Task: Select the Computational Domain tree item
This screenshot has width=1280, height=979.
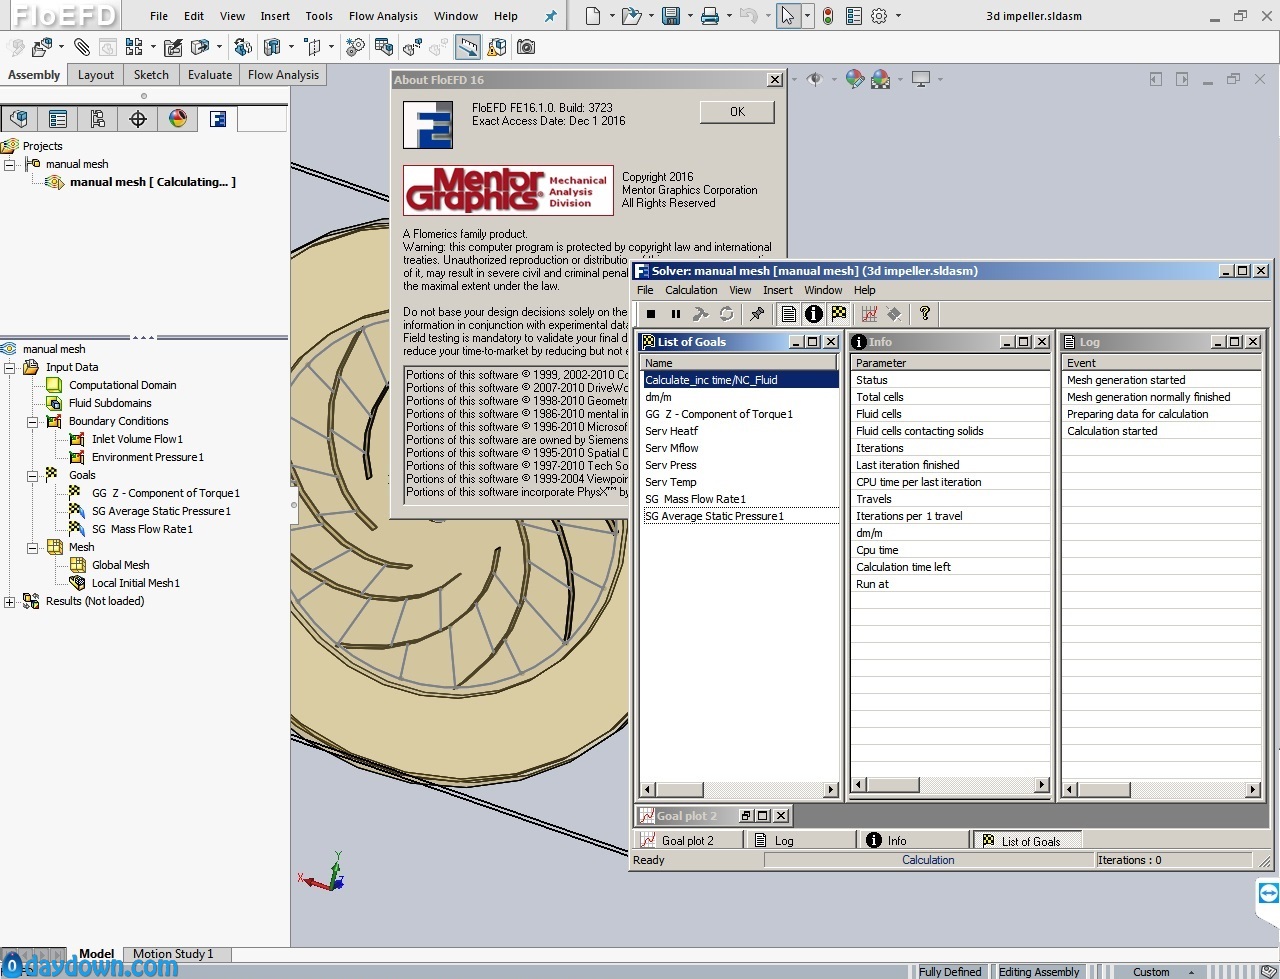Action: point(122,385)
